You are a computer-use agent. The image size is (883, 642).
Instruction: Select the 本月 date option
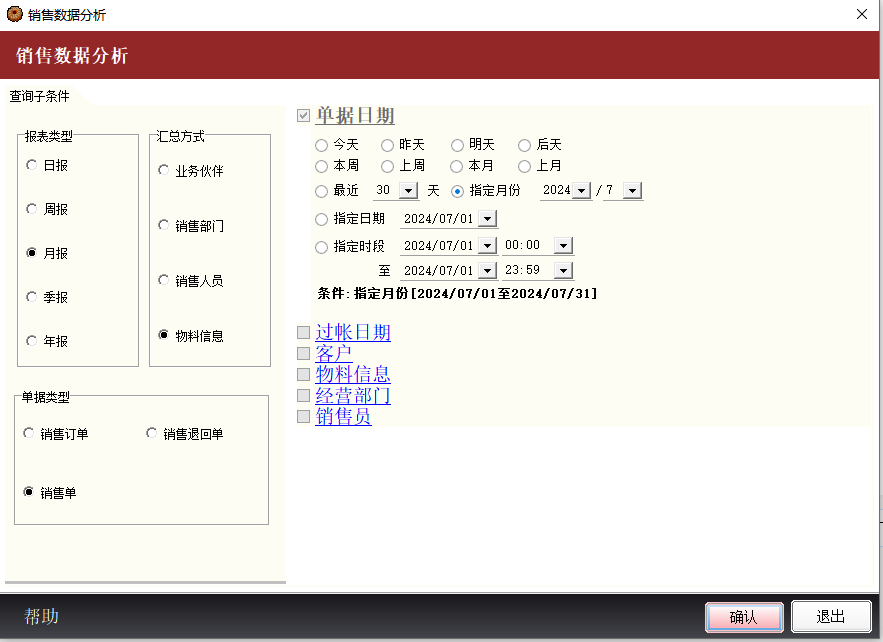[x=457, y=166]
